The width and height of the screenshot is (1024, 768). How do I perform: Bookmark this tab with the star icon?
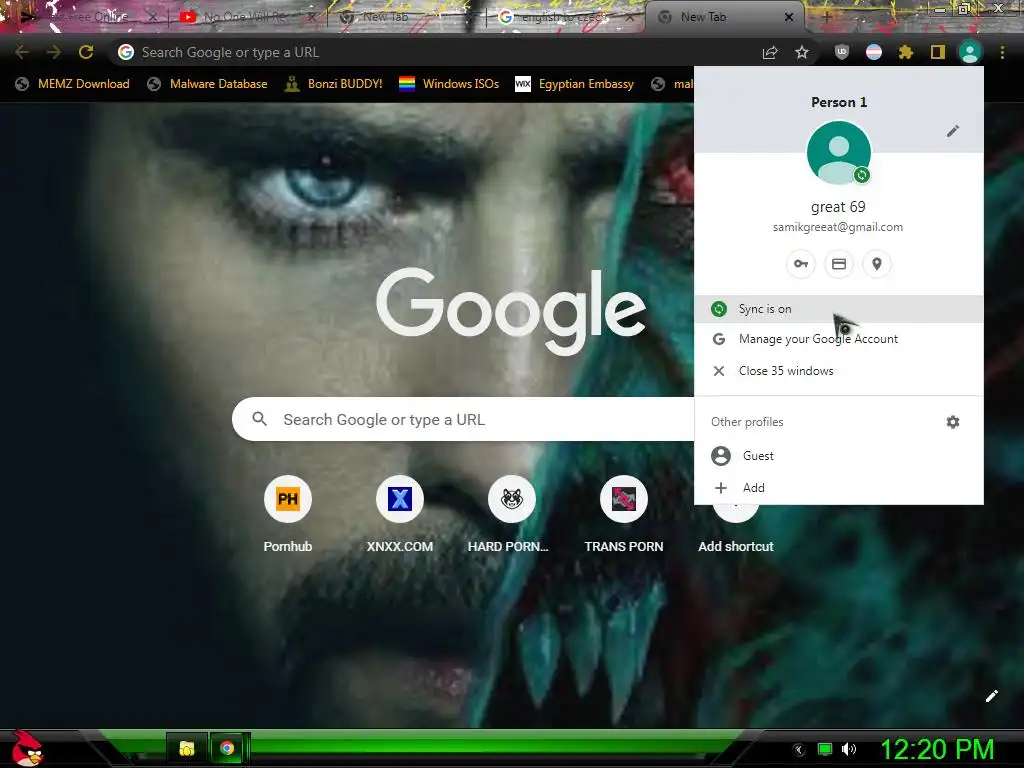coord(802,52)
